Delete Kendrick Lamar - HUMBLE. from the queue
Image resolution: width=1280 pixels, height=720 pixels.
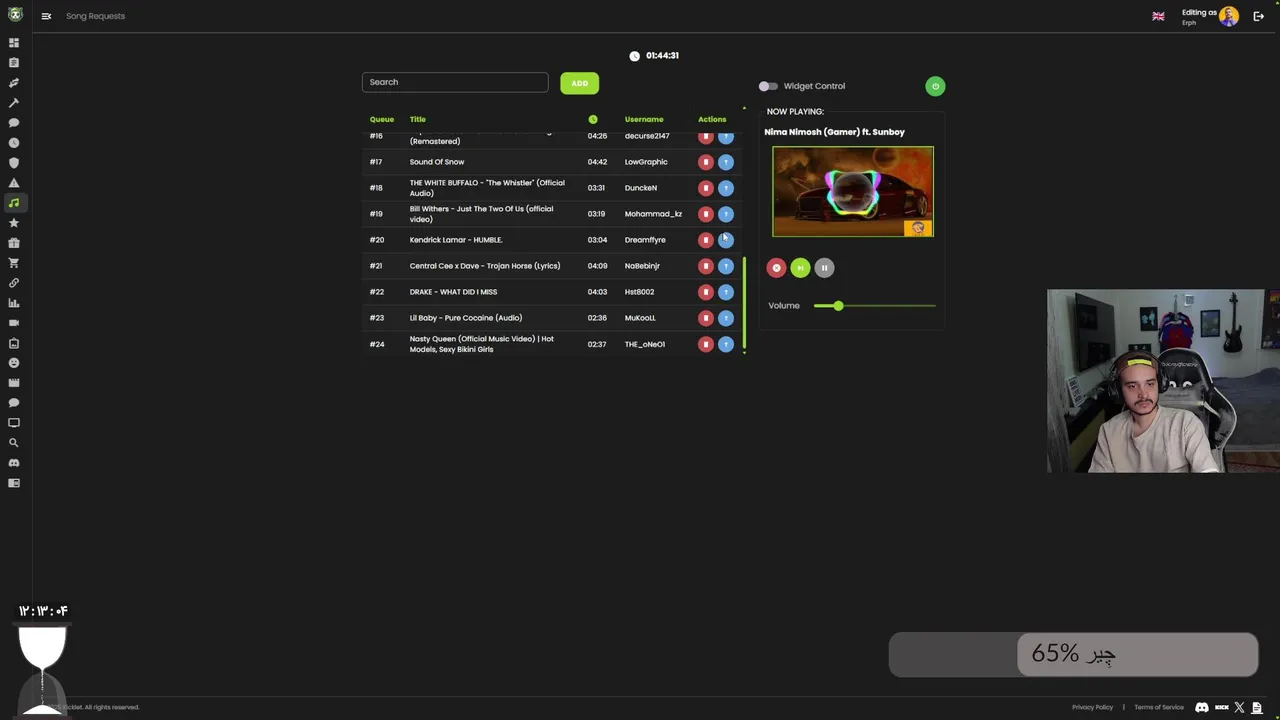[x=706, y=240]
